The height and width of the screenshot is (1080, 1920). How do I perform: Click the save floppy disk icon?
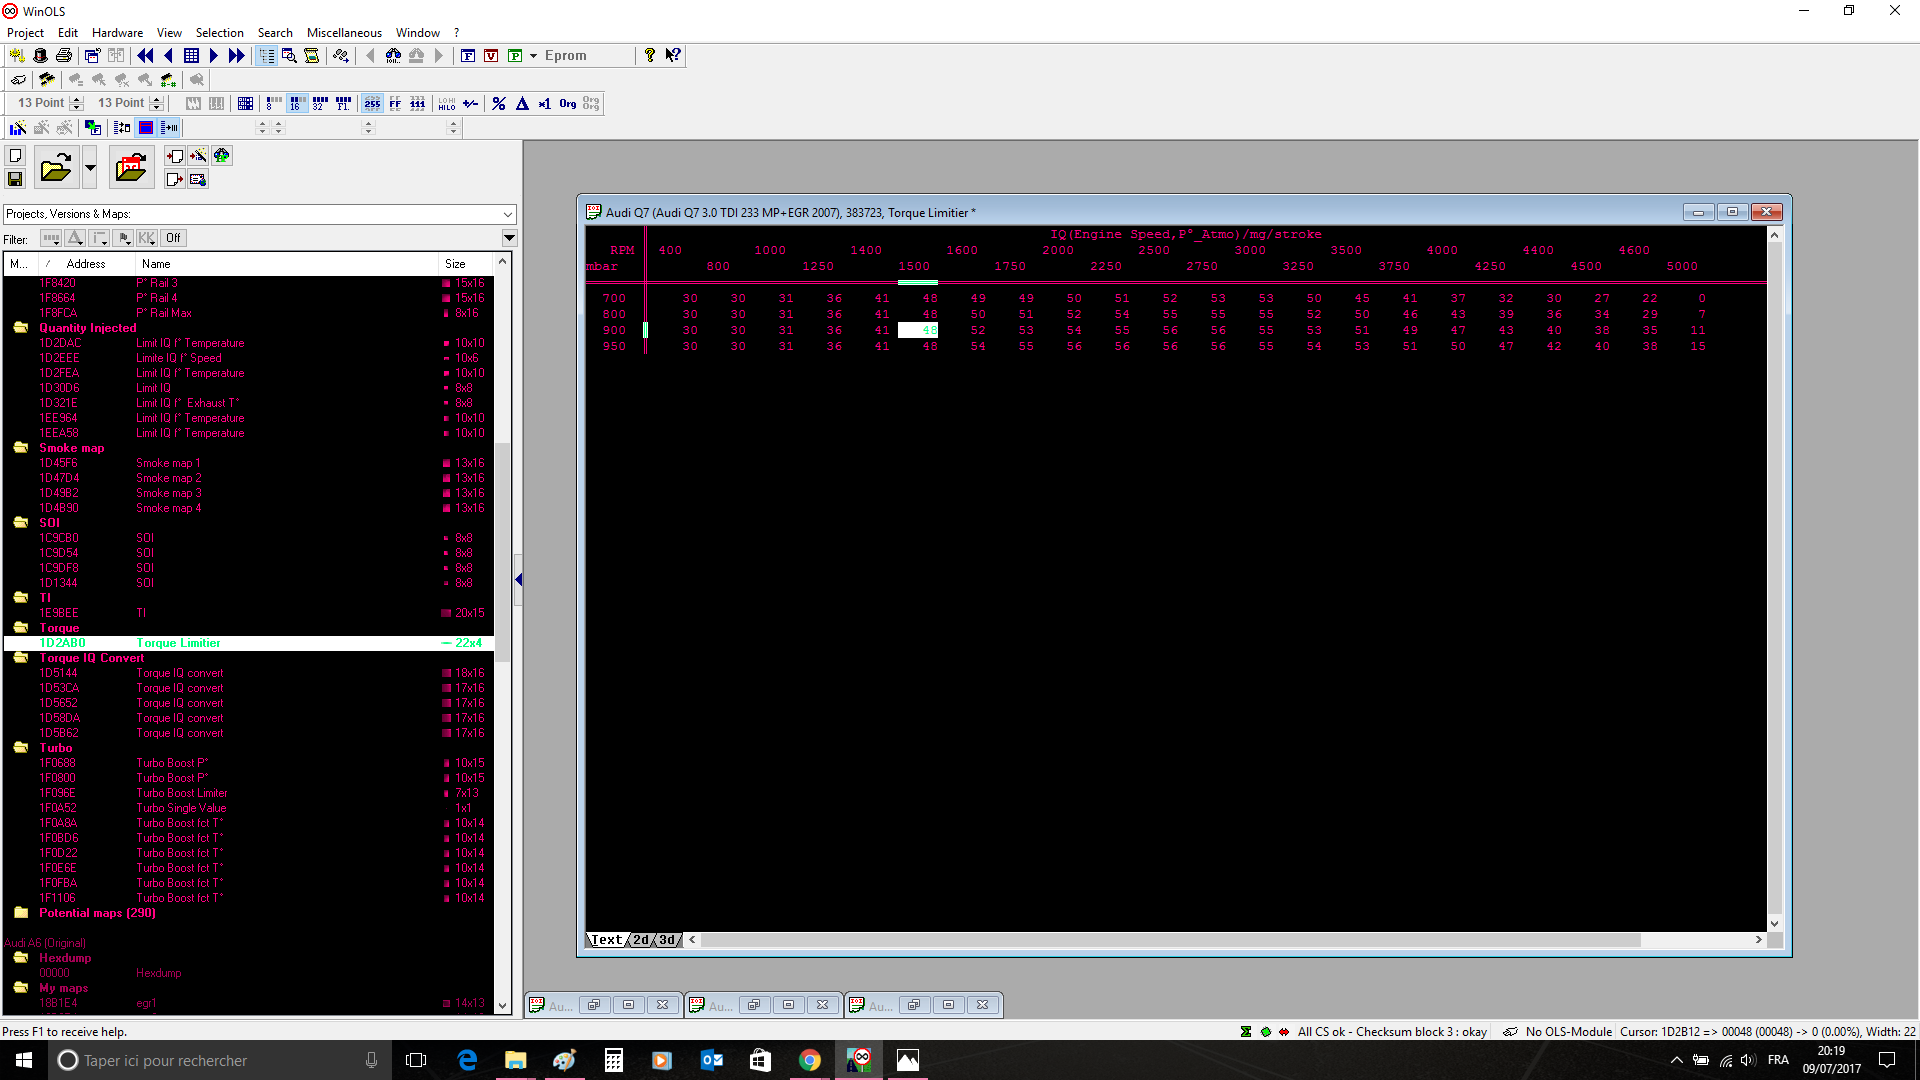pyautogui.click(x=15, y=179)
